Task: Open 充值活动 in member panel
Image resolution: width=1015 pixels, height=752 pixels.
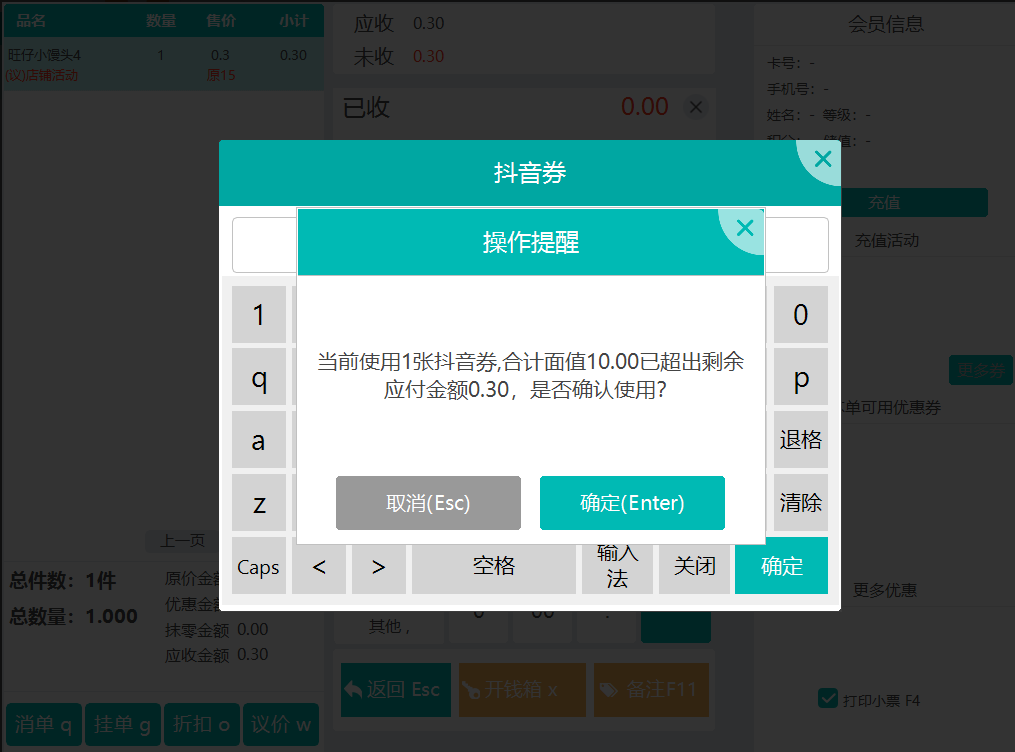Action: coord(887,241)
